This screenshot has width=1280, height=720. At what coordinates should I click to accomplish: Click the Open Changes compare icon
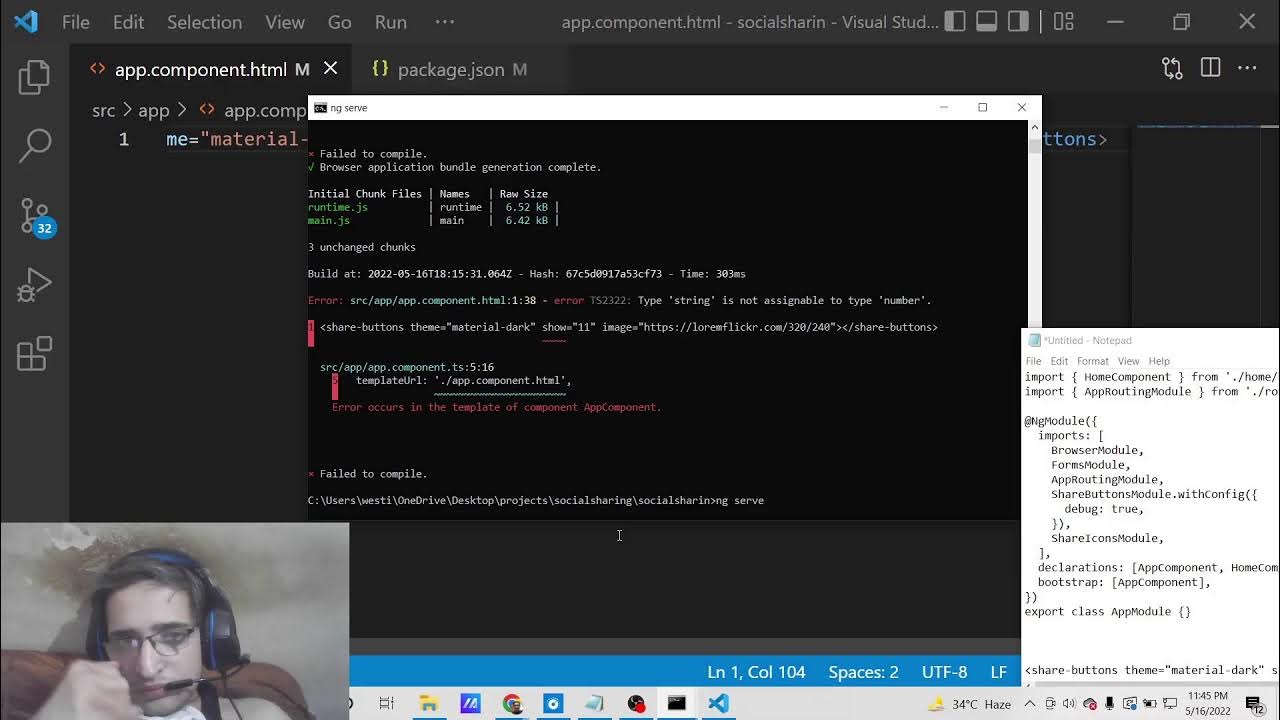tap(1172, 68)
